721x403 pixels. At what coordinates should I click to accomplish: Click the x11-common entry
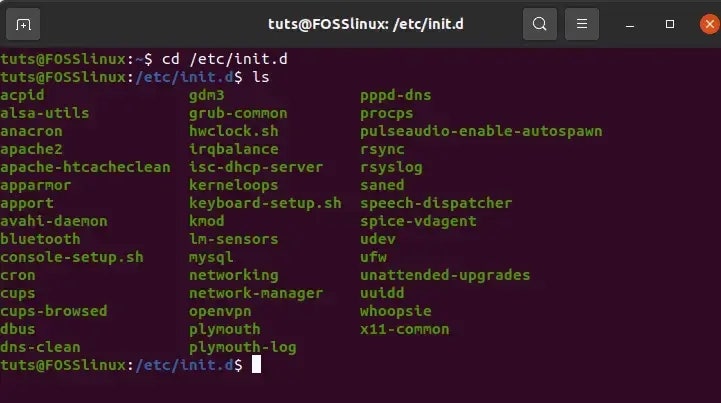(x=405, y=329)
